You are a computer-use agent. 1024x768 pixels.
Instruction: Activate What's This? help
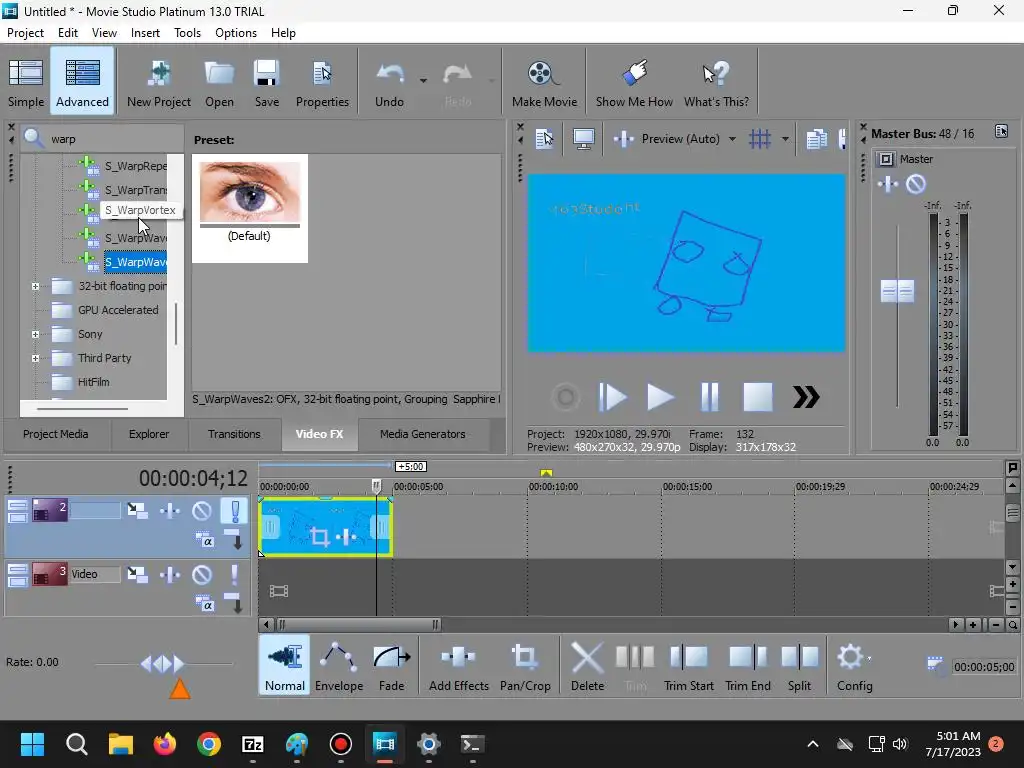716,83
